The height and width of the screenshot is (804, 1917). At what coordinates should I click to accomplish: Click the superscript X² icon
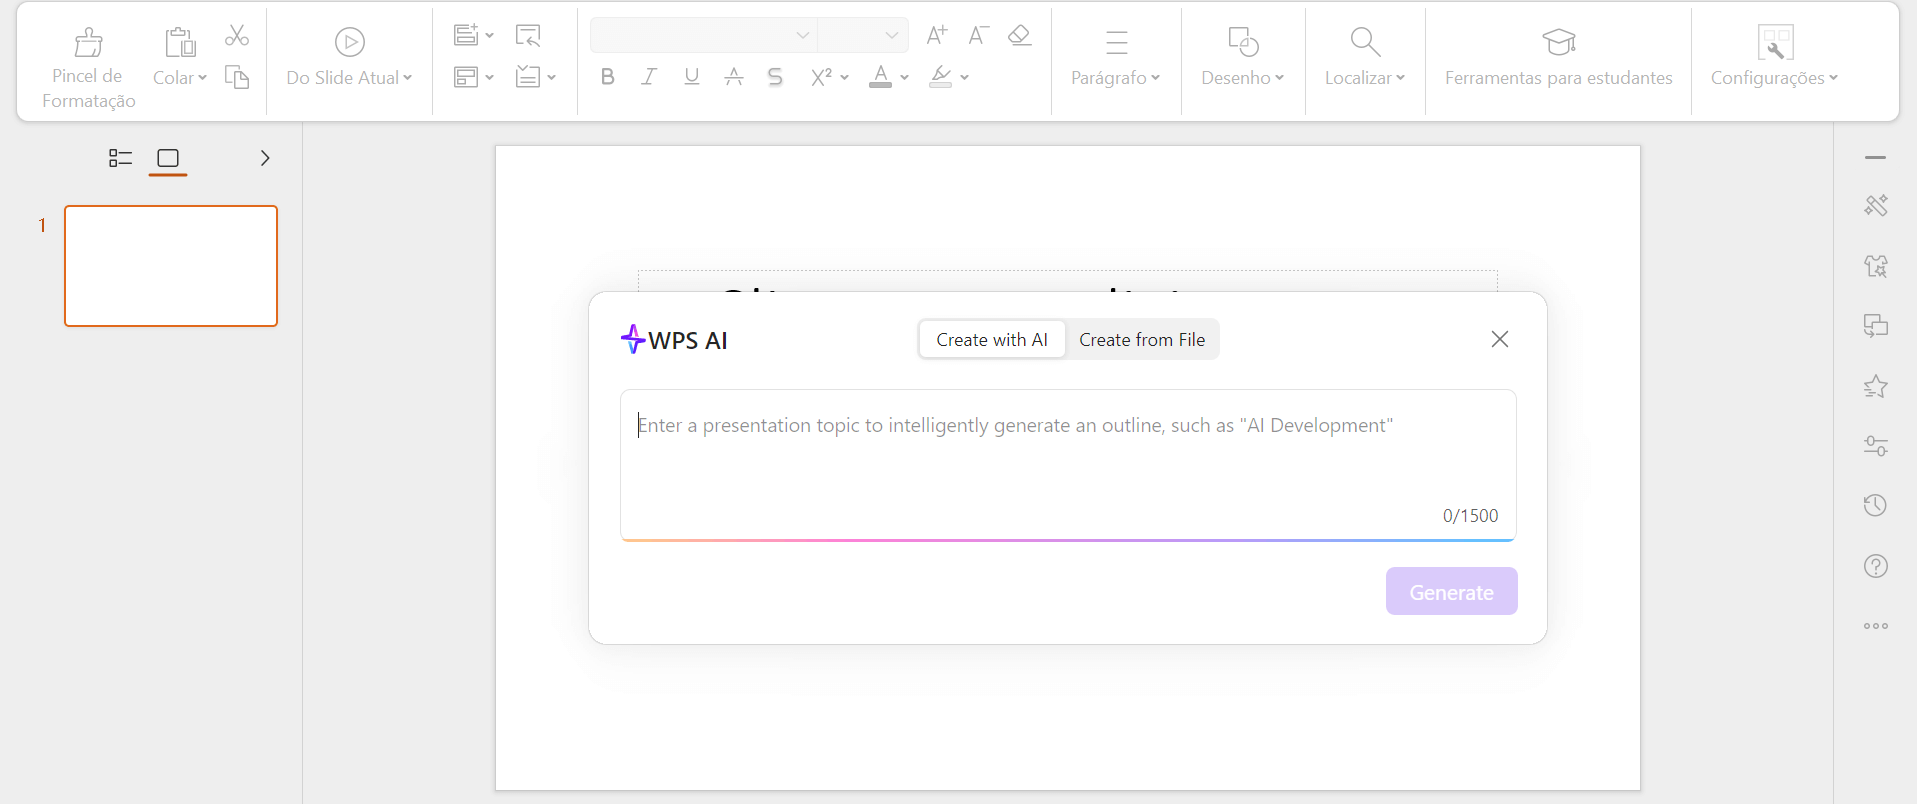(821, 76)
